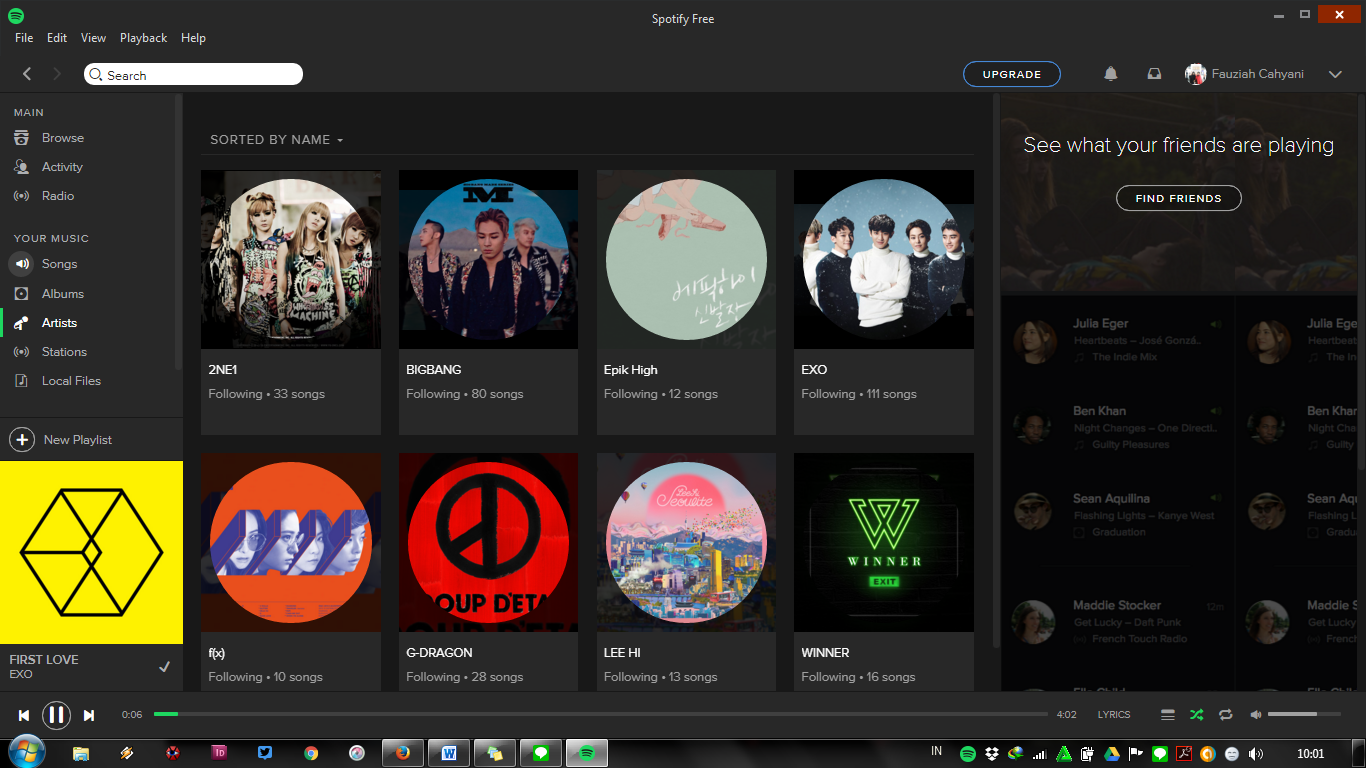Toggle shuffle mode off

click(x=1197, y=715)
